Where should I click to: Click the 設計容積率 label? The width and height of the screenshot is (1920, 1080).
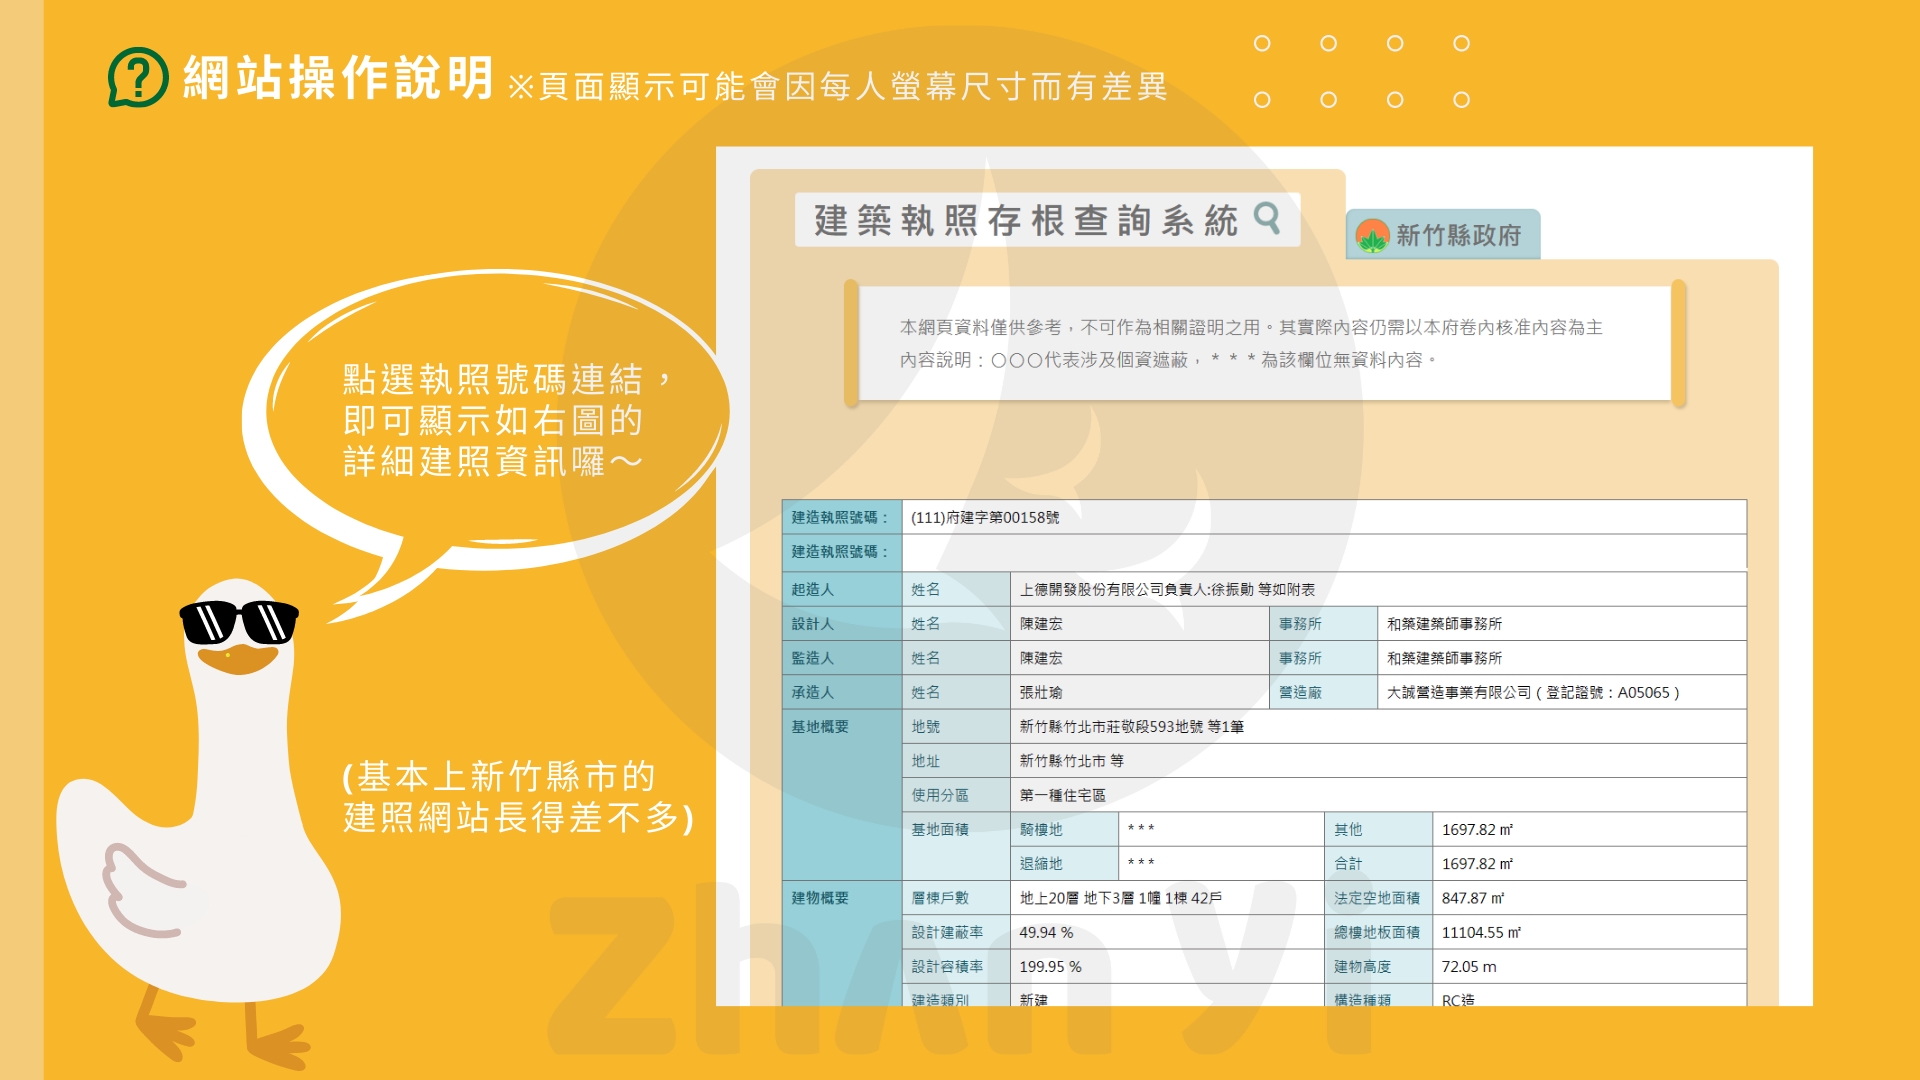point(947,966)
